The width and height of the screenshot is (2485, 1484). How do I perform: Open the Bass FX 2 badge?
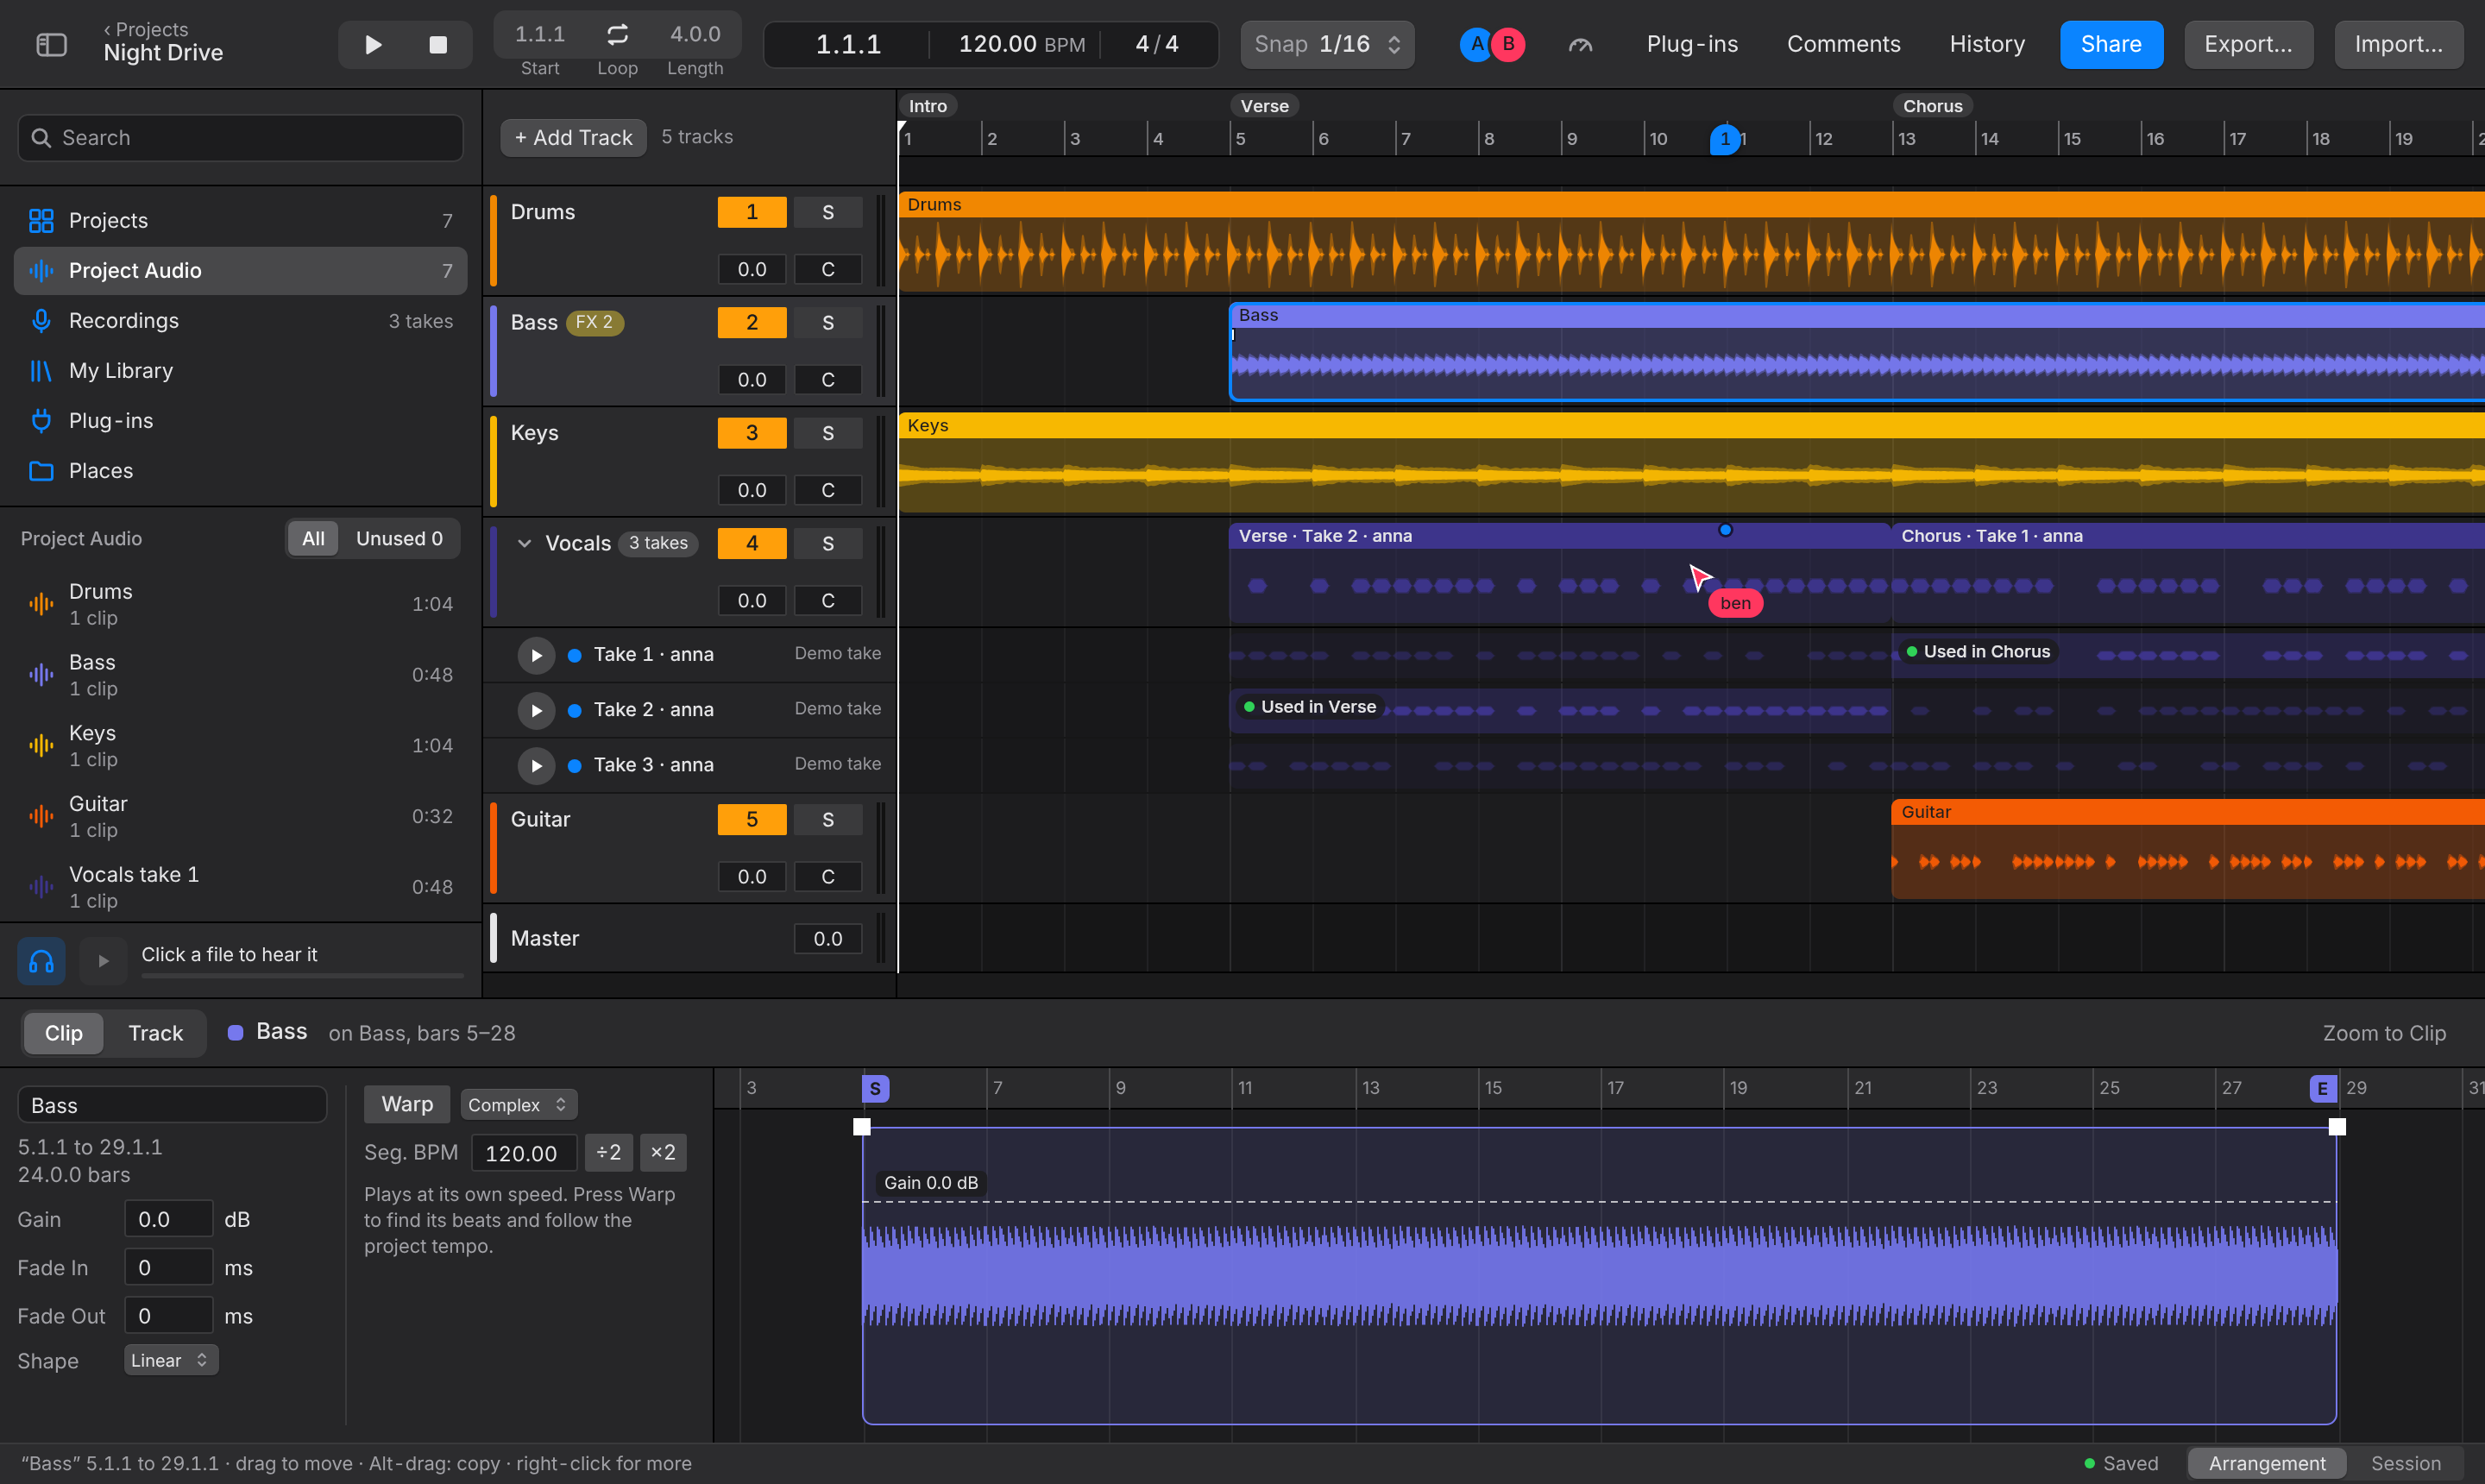click(x=595, y=322)
